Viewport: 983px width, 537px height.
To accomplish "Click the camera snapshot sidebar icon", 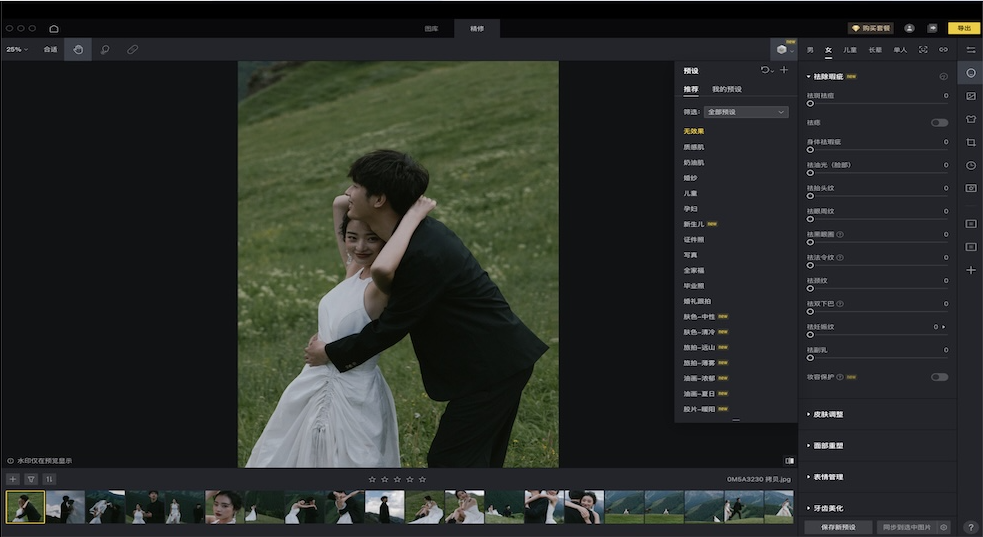I will click(970, 188).
